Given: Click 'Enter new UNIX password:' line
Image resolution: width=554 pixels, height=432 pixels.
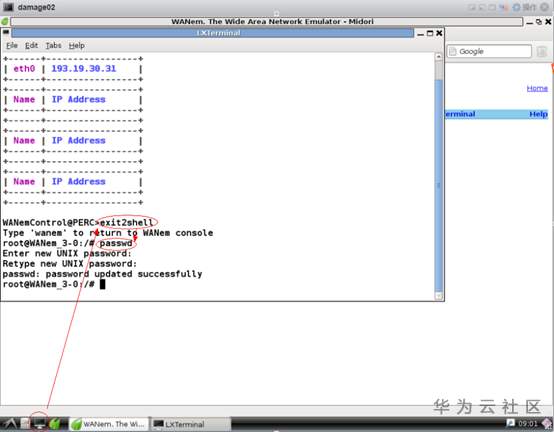Looking at the screenshot, I should click(x=67, y=254).
